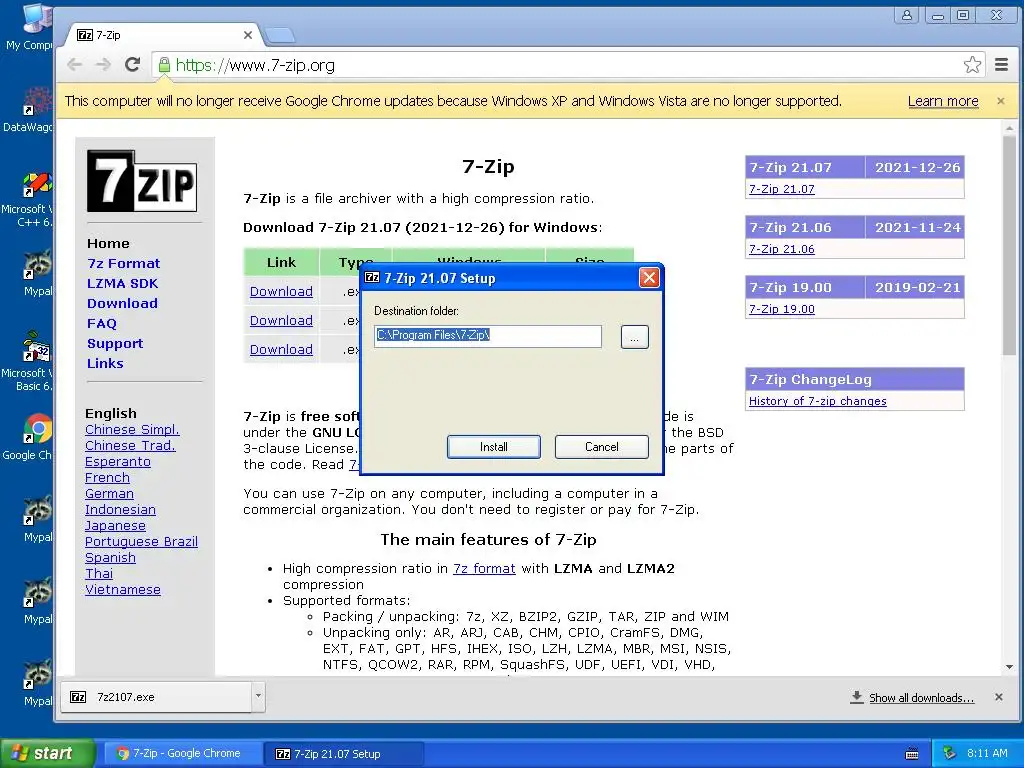Click the keyboard icon in system tray
This screenshot has width=1024, height=768.
point(912,754)
